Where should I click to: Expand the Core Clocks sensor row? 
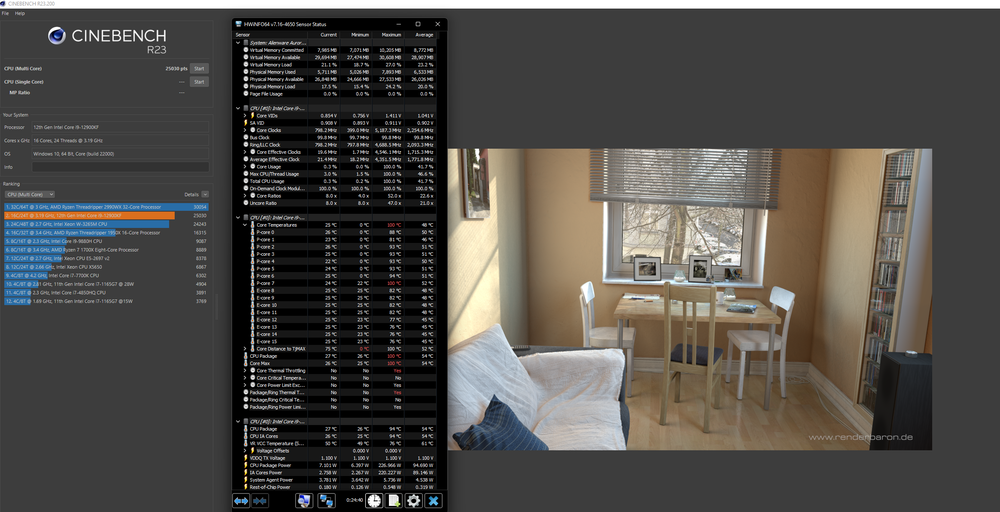(246, 130)
